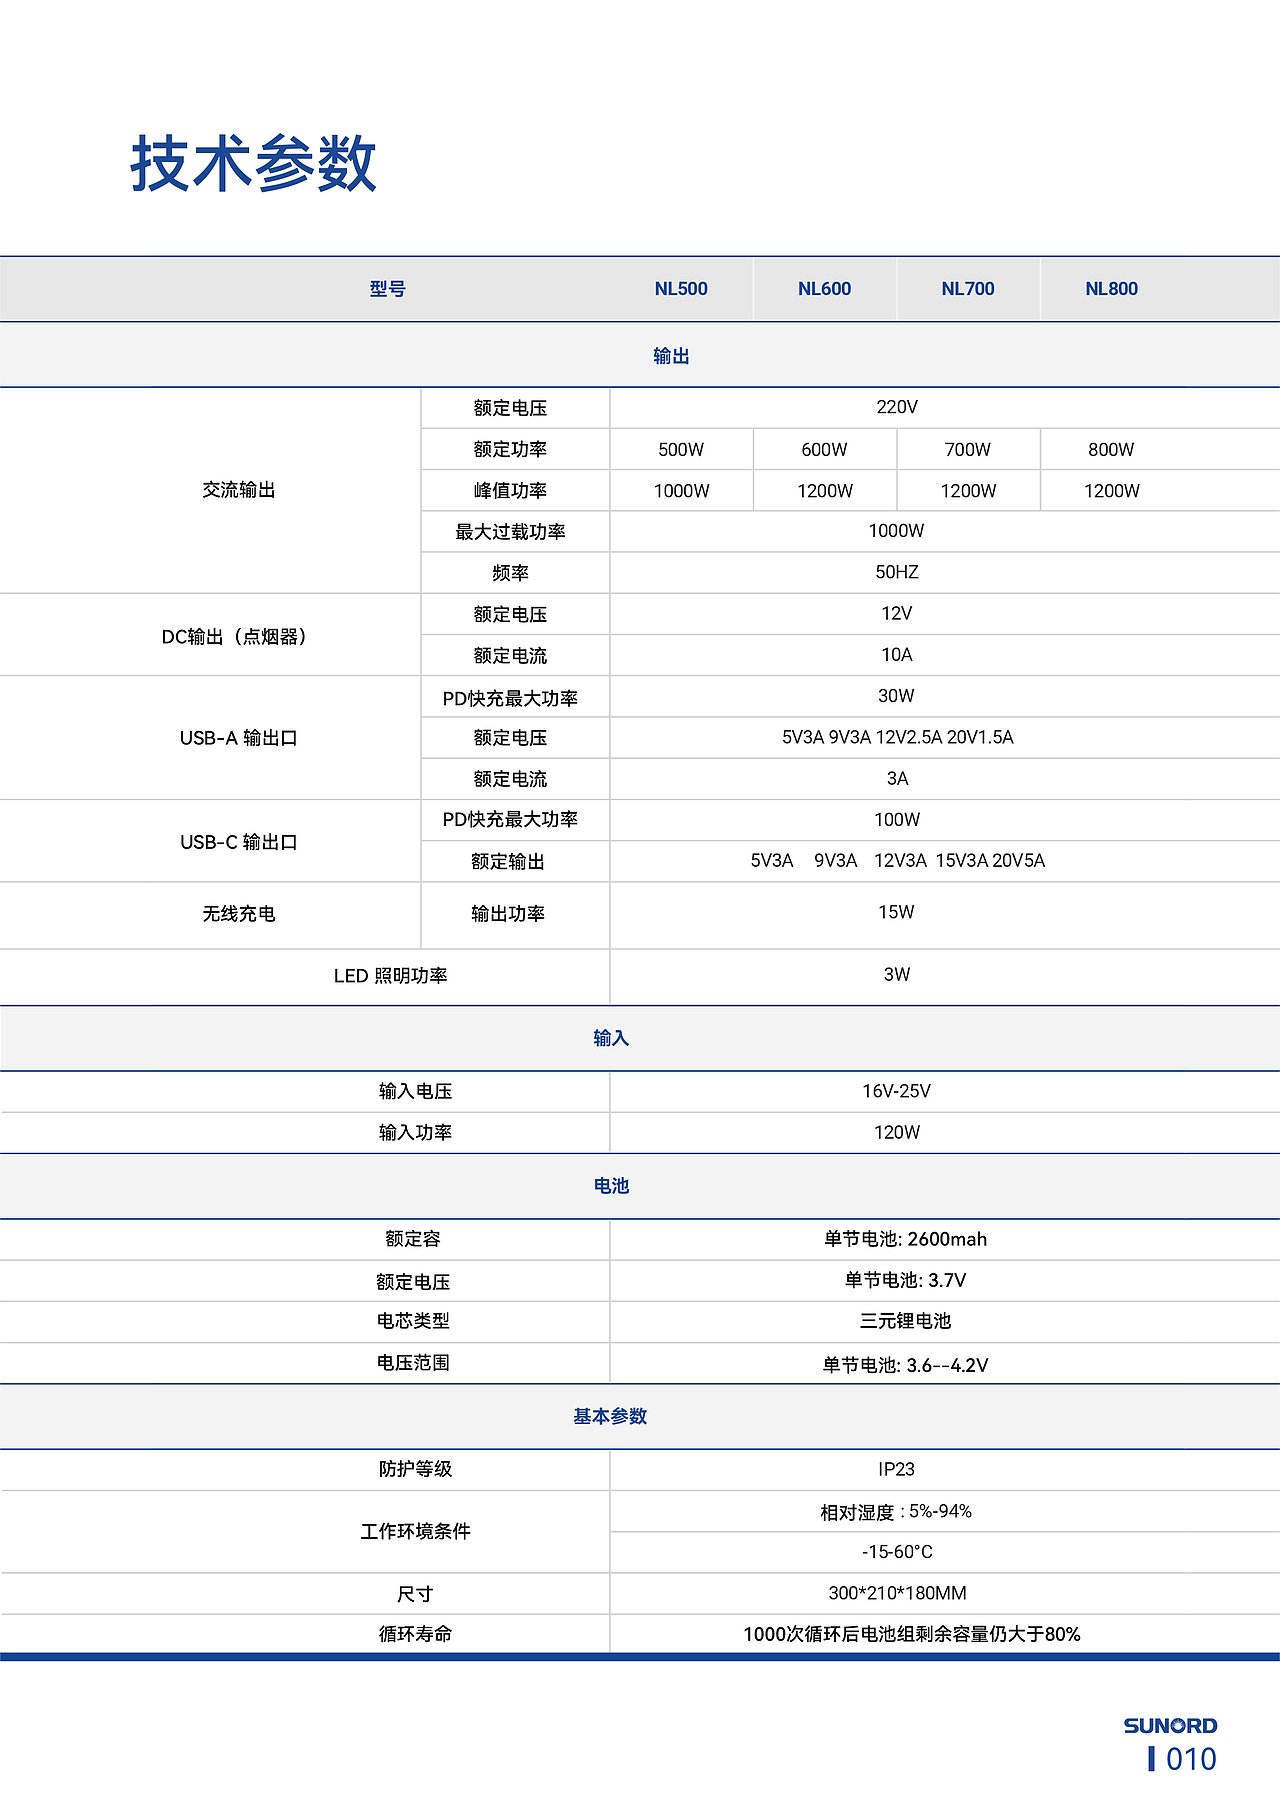Click the 输入电压 label
The width and height of the screenshot is (1280, 1810).
pos(415,1091)
